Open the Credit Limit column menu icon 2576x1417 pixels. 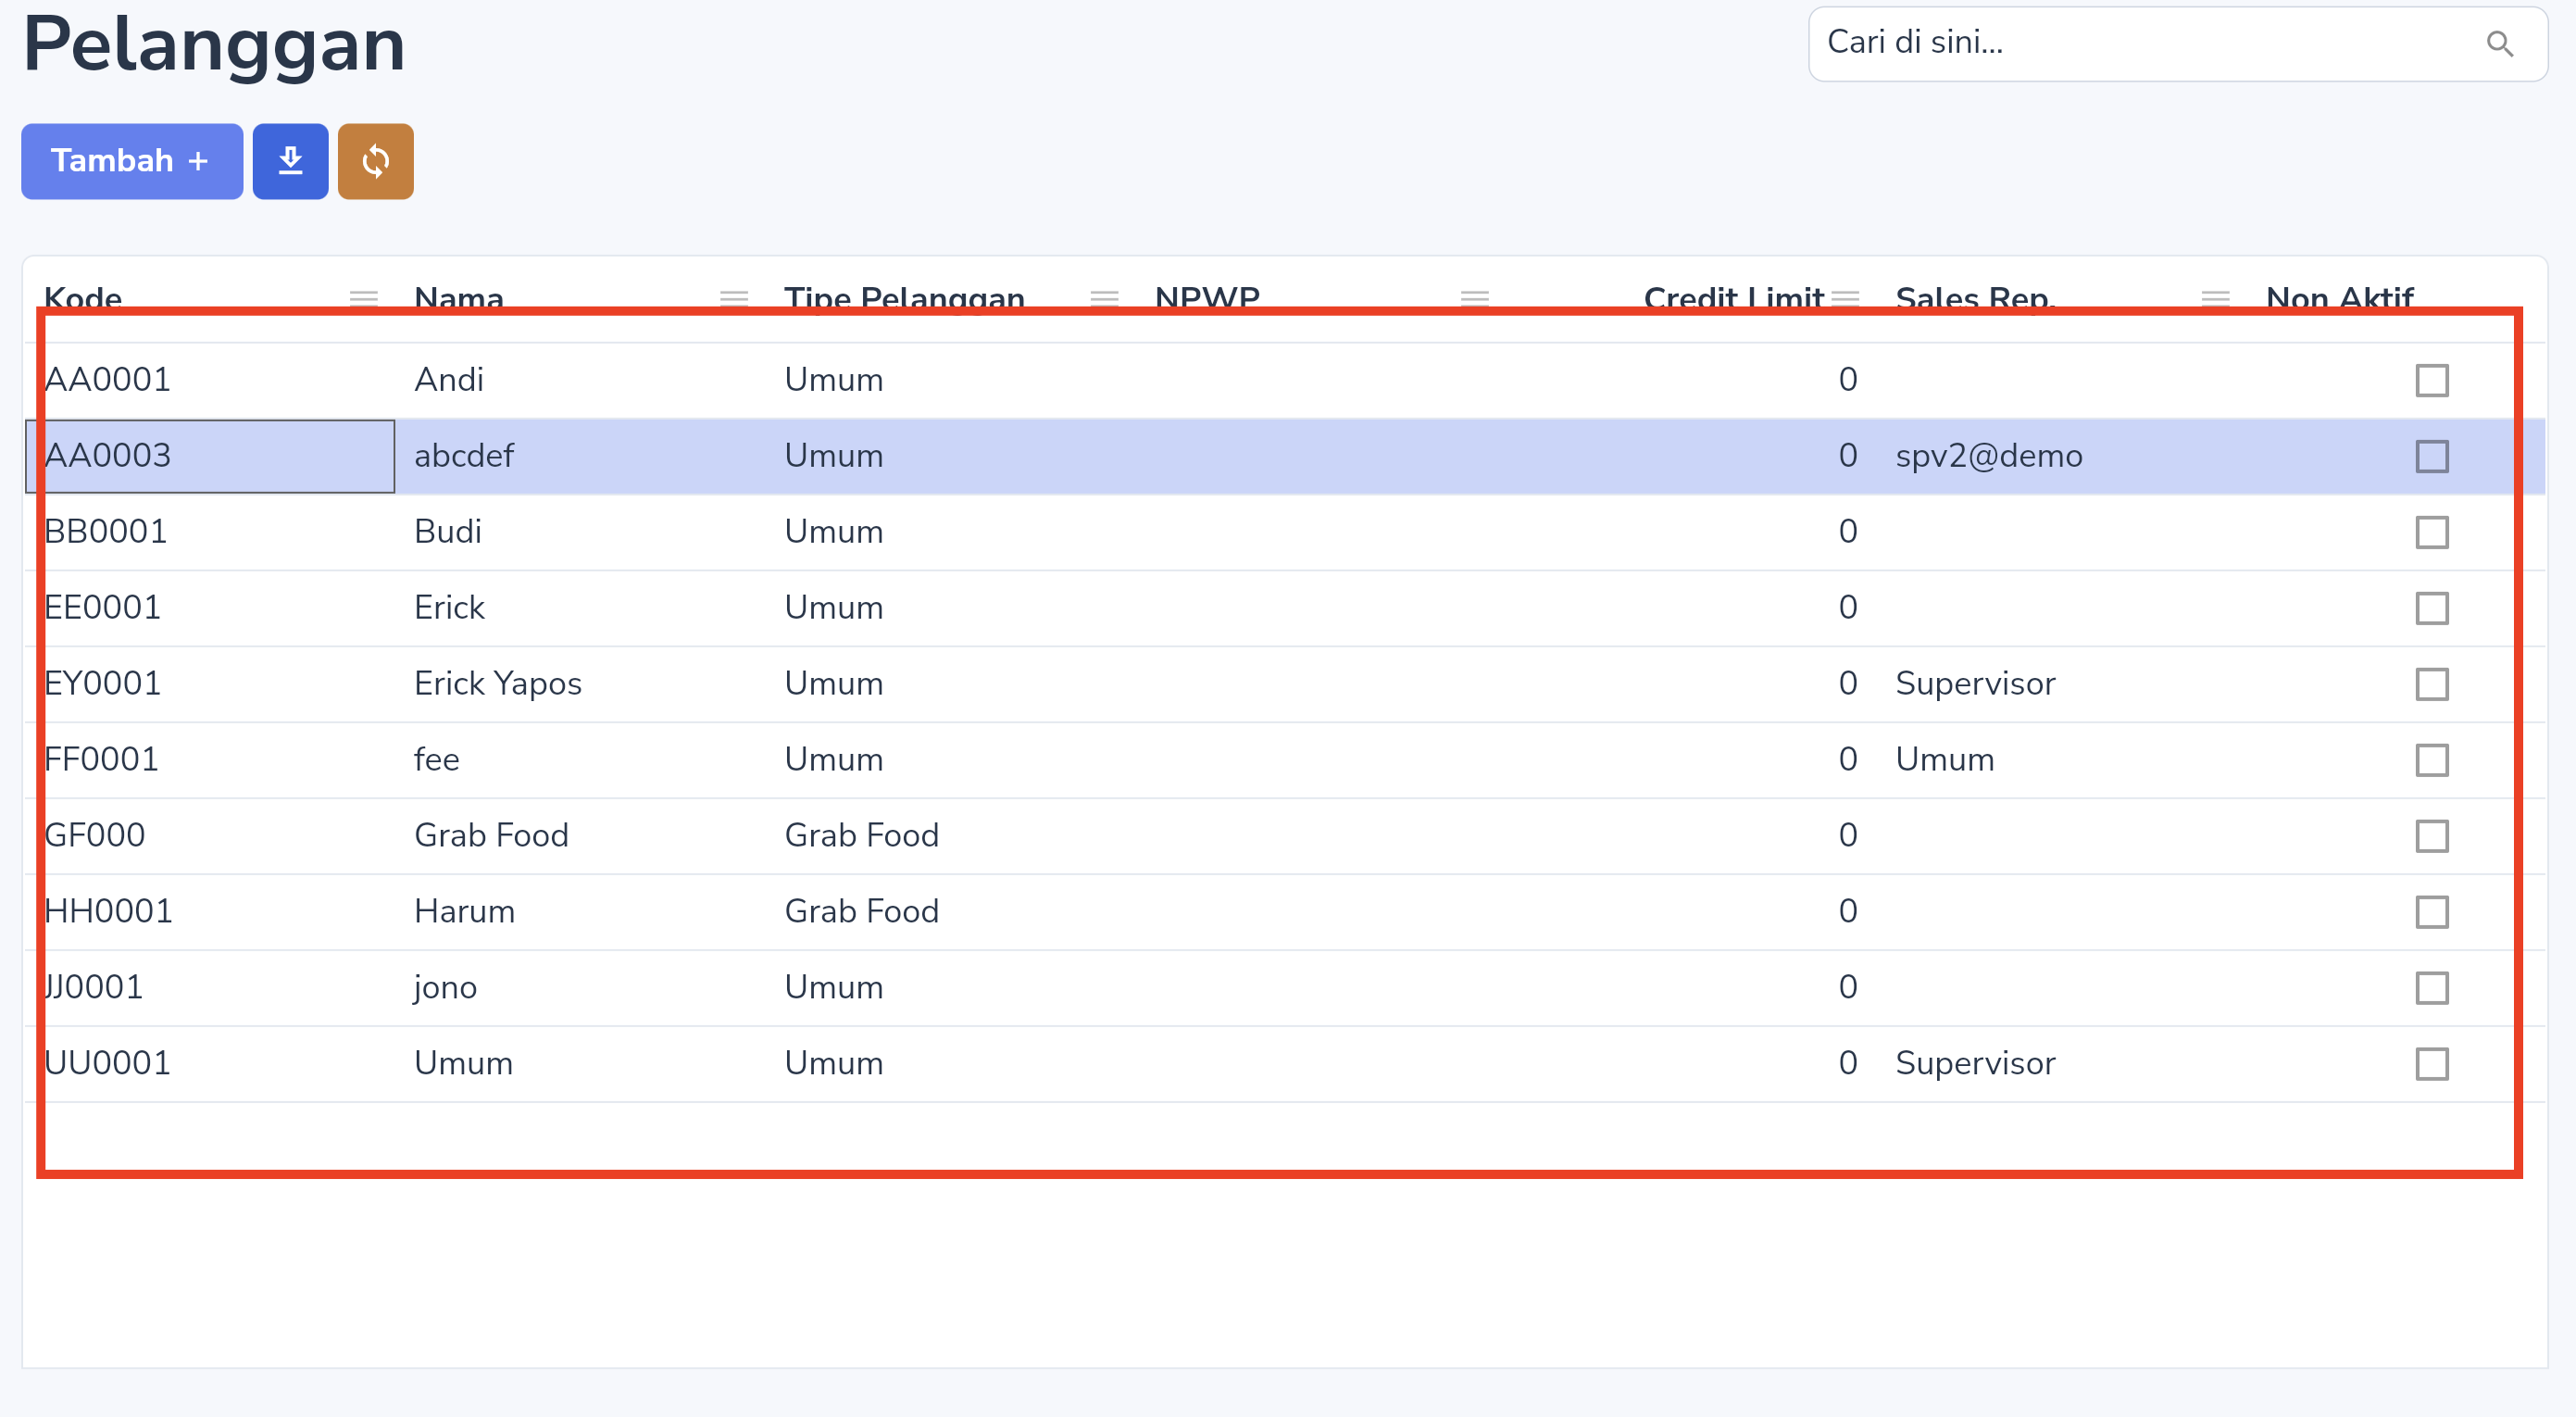(1845, 298)
